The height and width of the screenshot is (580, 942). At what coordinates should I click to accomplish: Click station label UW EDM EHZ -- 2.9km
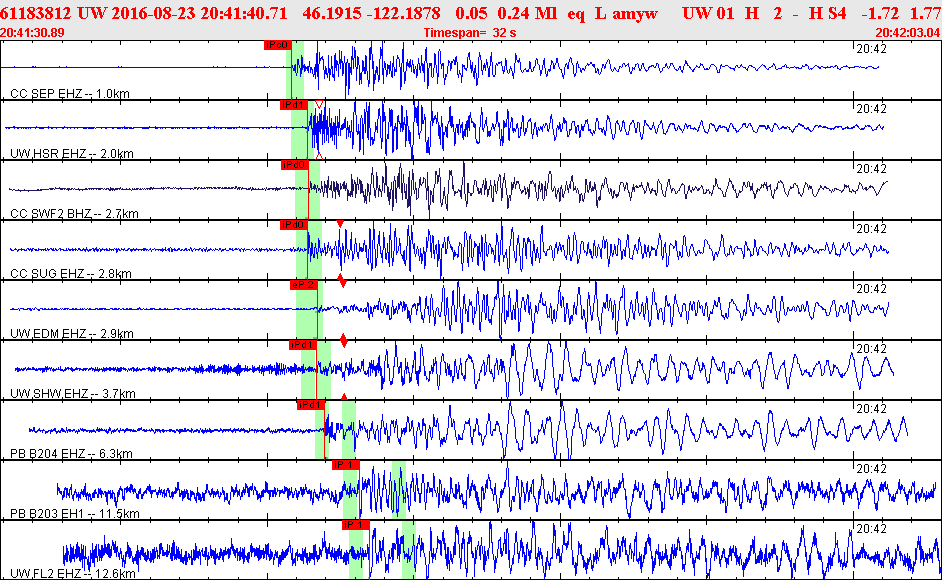click(71, 334)
